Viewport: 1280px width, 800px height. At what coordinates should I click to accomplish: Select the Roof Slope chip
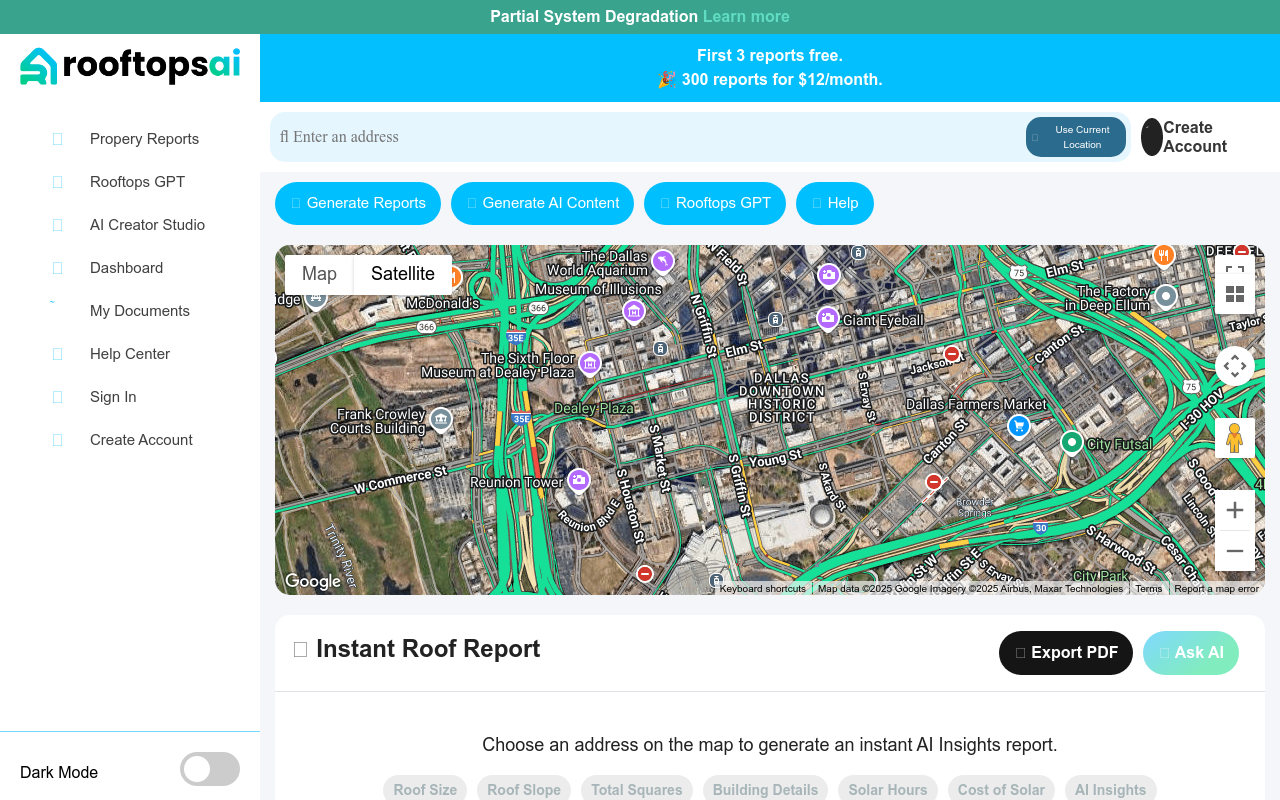524,789
